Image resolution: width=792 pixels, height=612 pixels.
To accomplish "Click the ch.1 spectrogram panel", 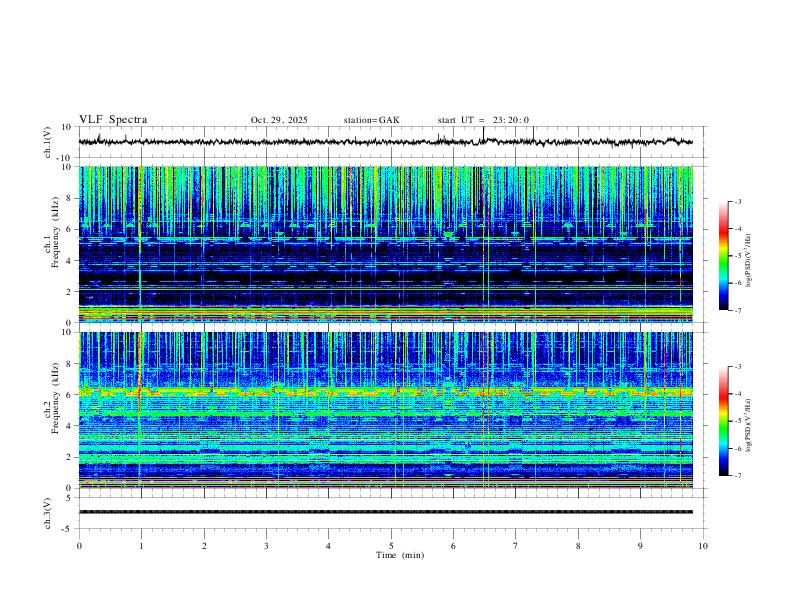I will (386, 244).
